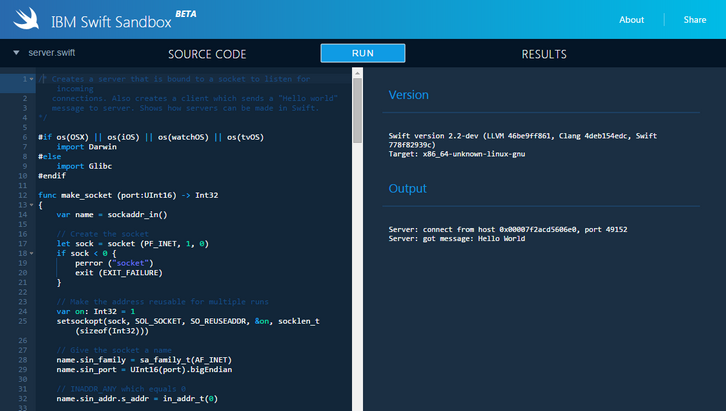
Task: Switch to the RESULTS tab
Action: tap(543, 54)
